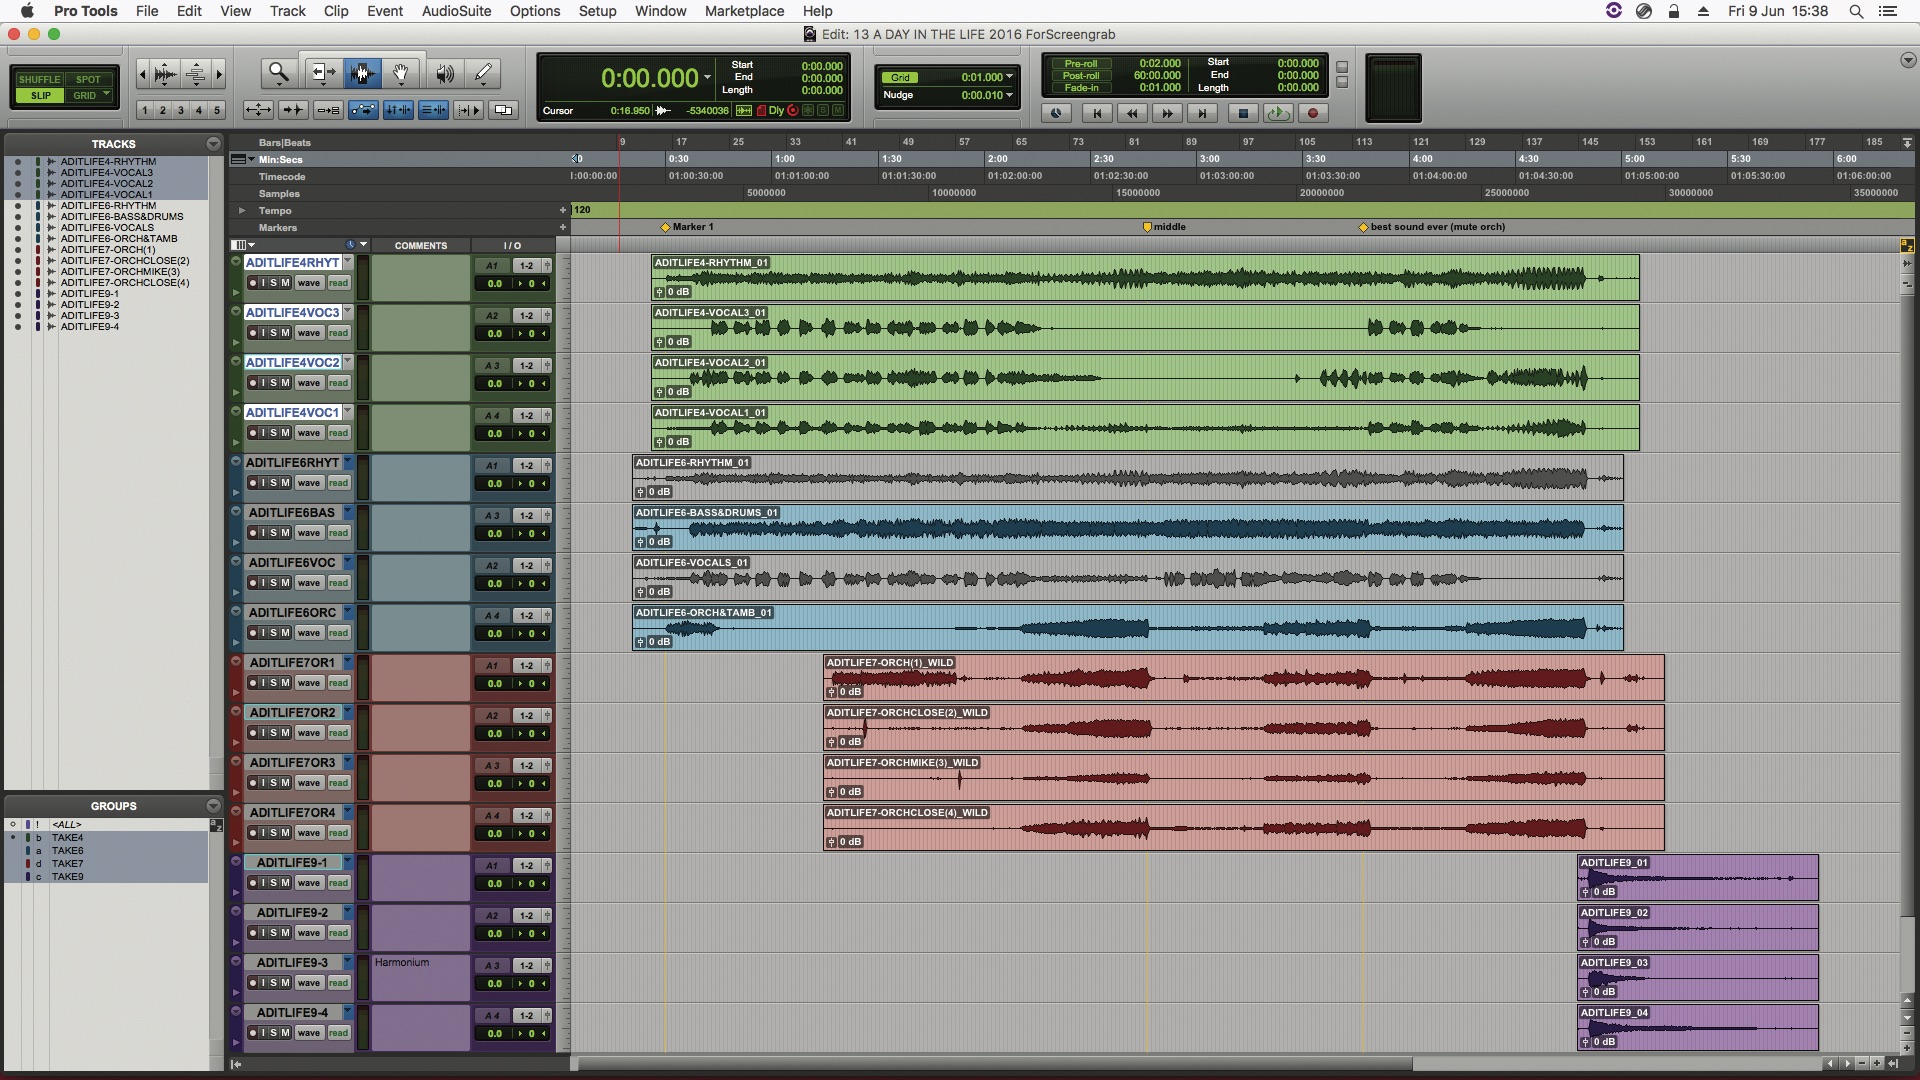Open Spotlight search in menu bar
1920x1080 pixels.
coord(1856,11)
